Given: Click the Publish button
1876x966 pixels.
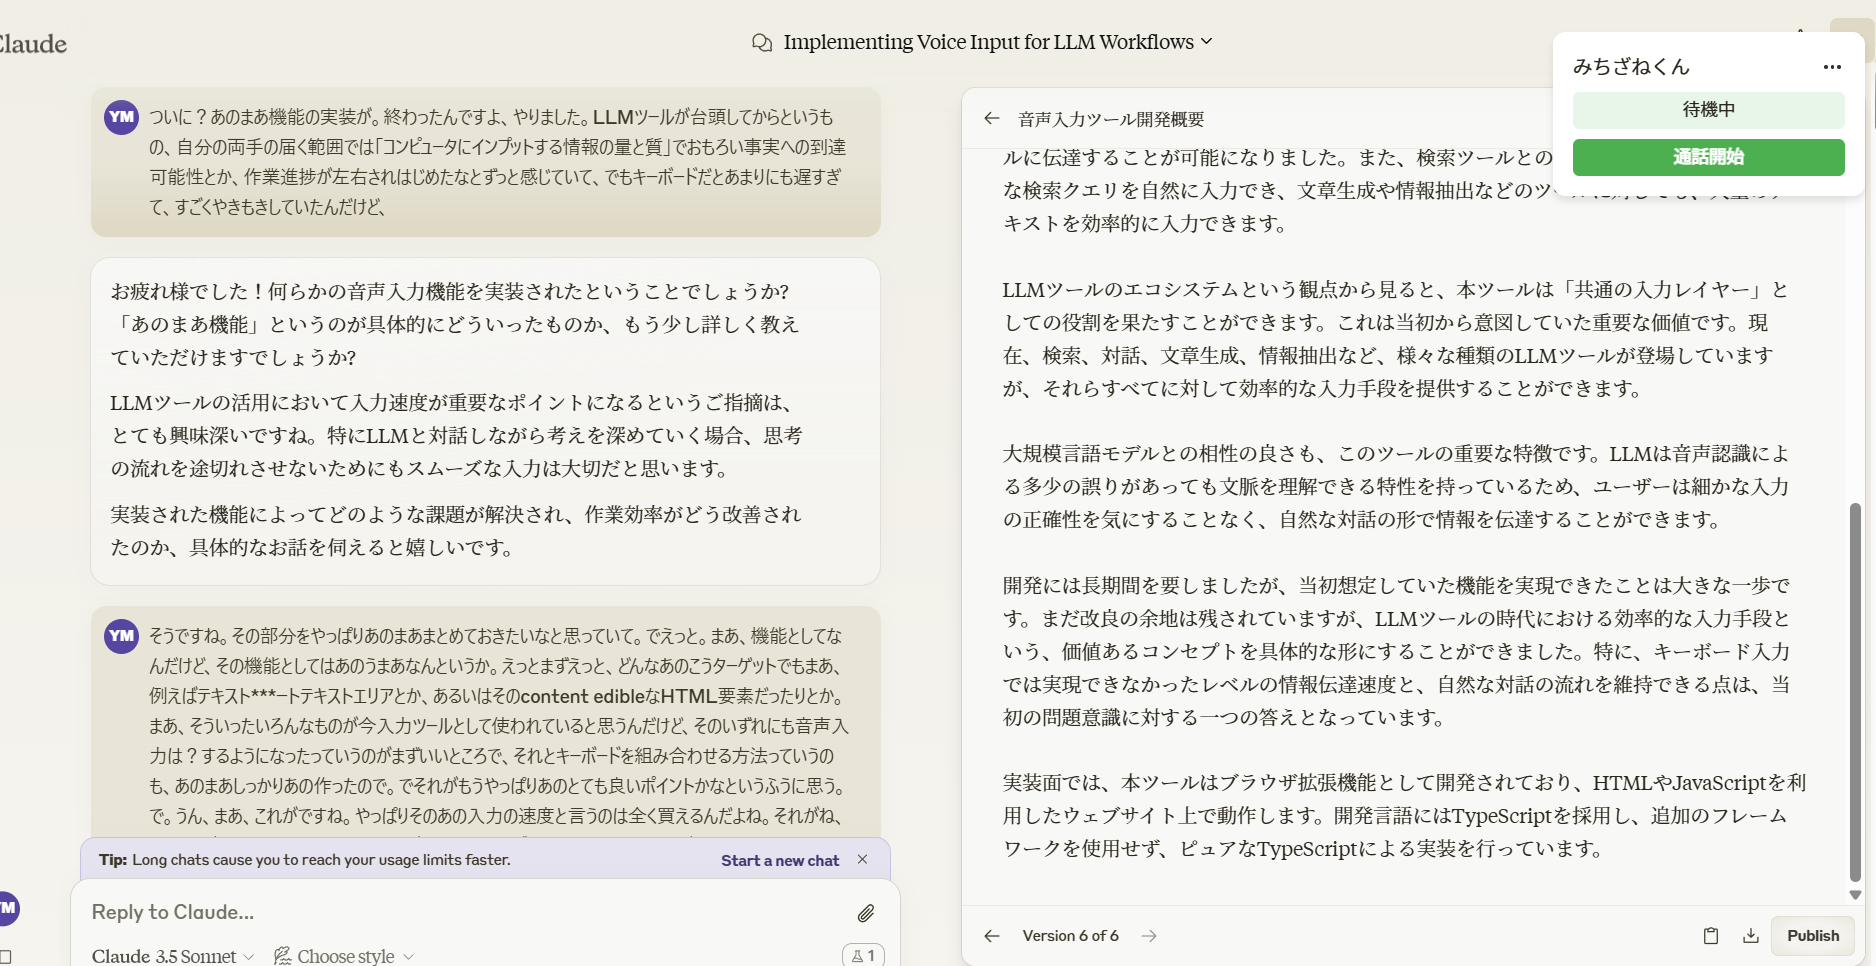Looking at the screenshot, I should click(1813, 936).
